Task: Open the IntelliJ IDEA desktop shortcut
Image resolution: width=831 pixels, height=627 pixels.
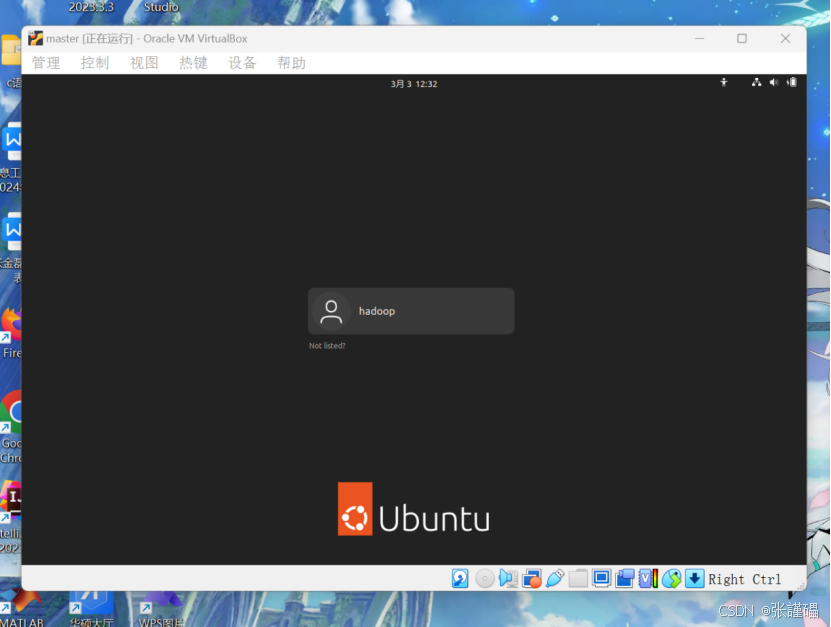Action: point(11,517)
